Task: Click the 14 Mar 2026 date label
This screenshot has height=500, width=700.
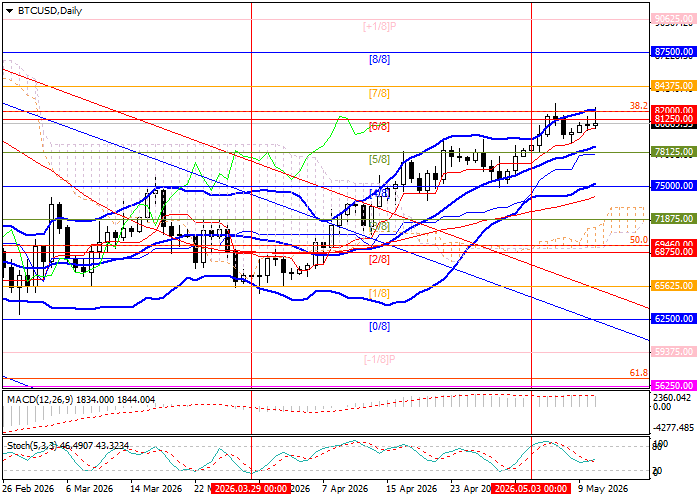Action: pyautogui.click(x=156, y=488)
